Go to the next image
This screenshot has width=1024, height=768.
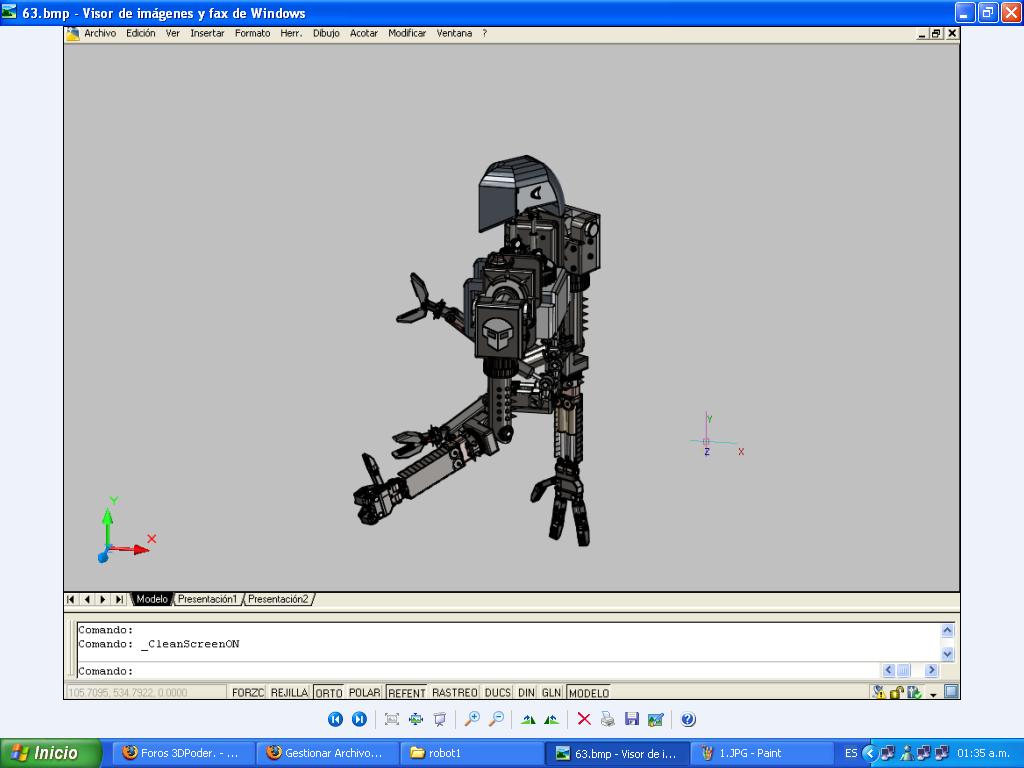(x=359, y=719)
